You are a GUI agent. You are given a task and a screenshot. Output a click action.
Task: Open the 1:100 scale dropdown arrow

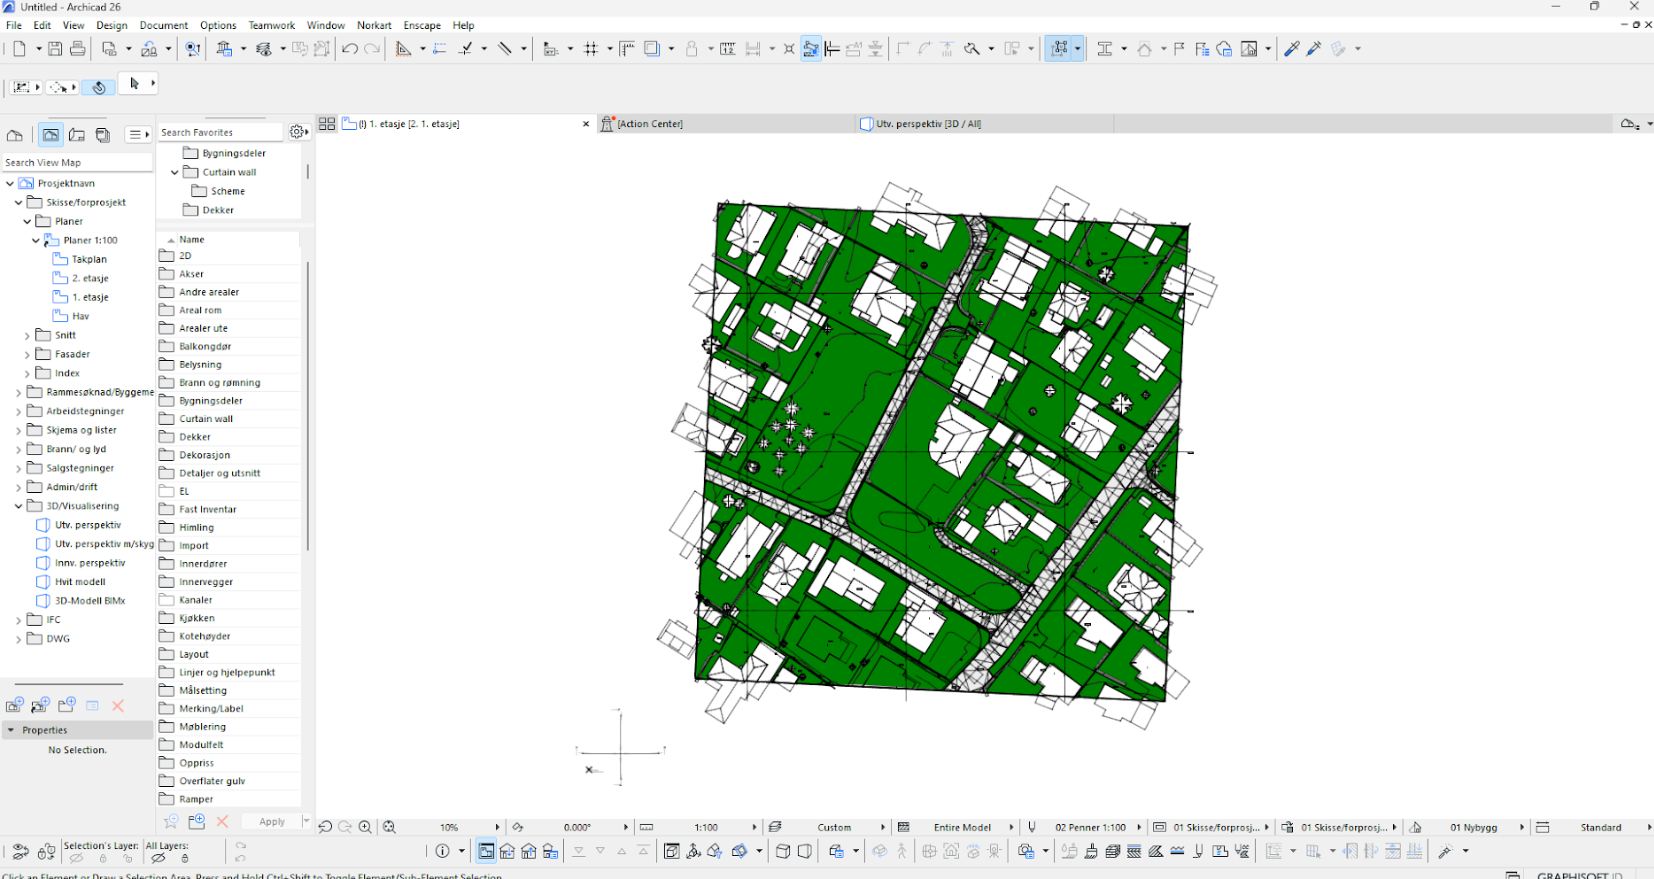(754, 827)
